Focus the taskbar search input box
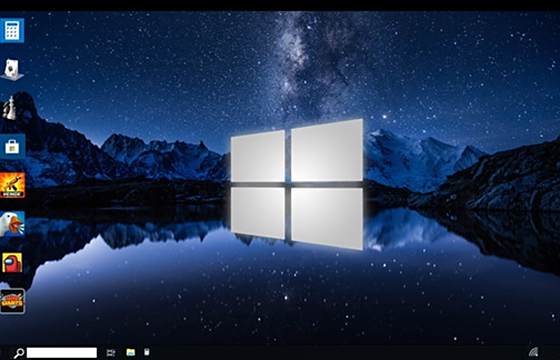 [61, 353]
